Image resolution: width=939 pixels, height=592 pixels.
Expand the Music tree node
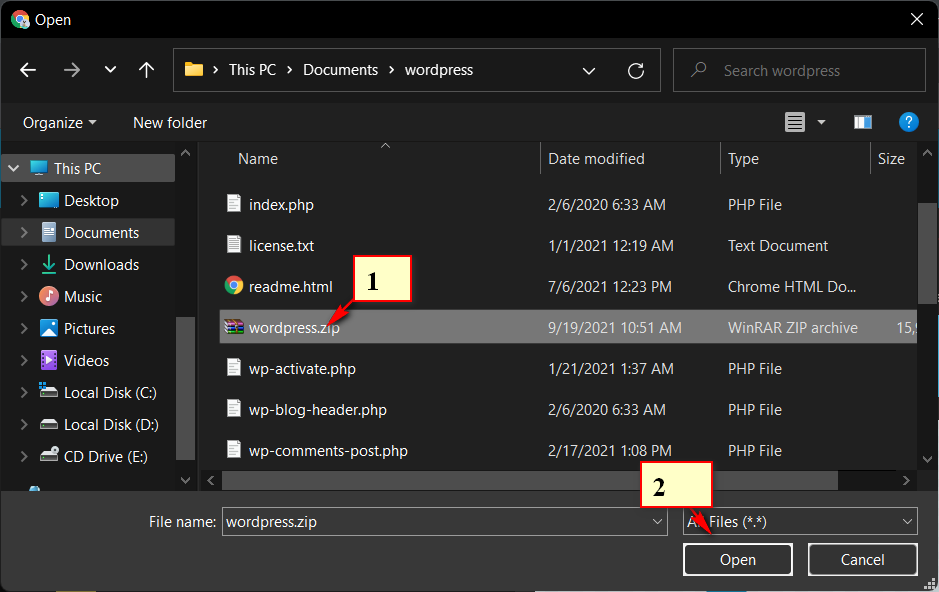tap(24, 296)
